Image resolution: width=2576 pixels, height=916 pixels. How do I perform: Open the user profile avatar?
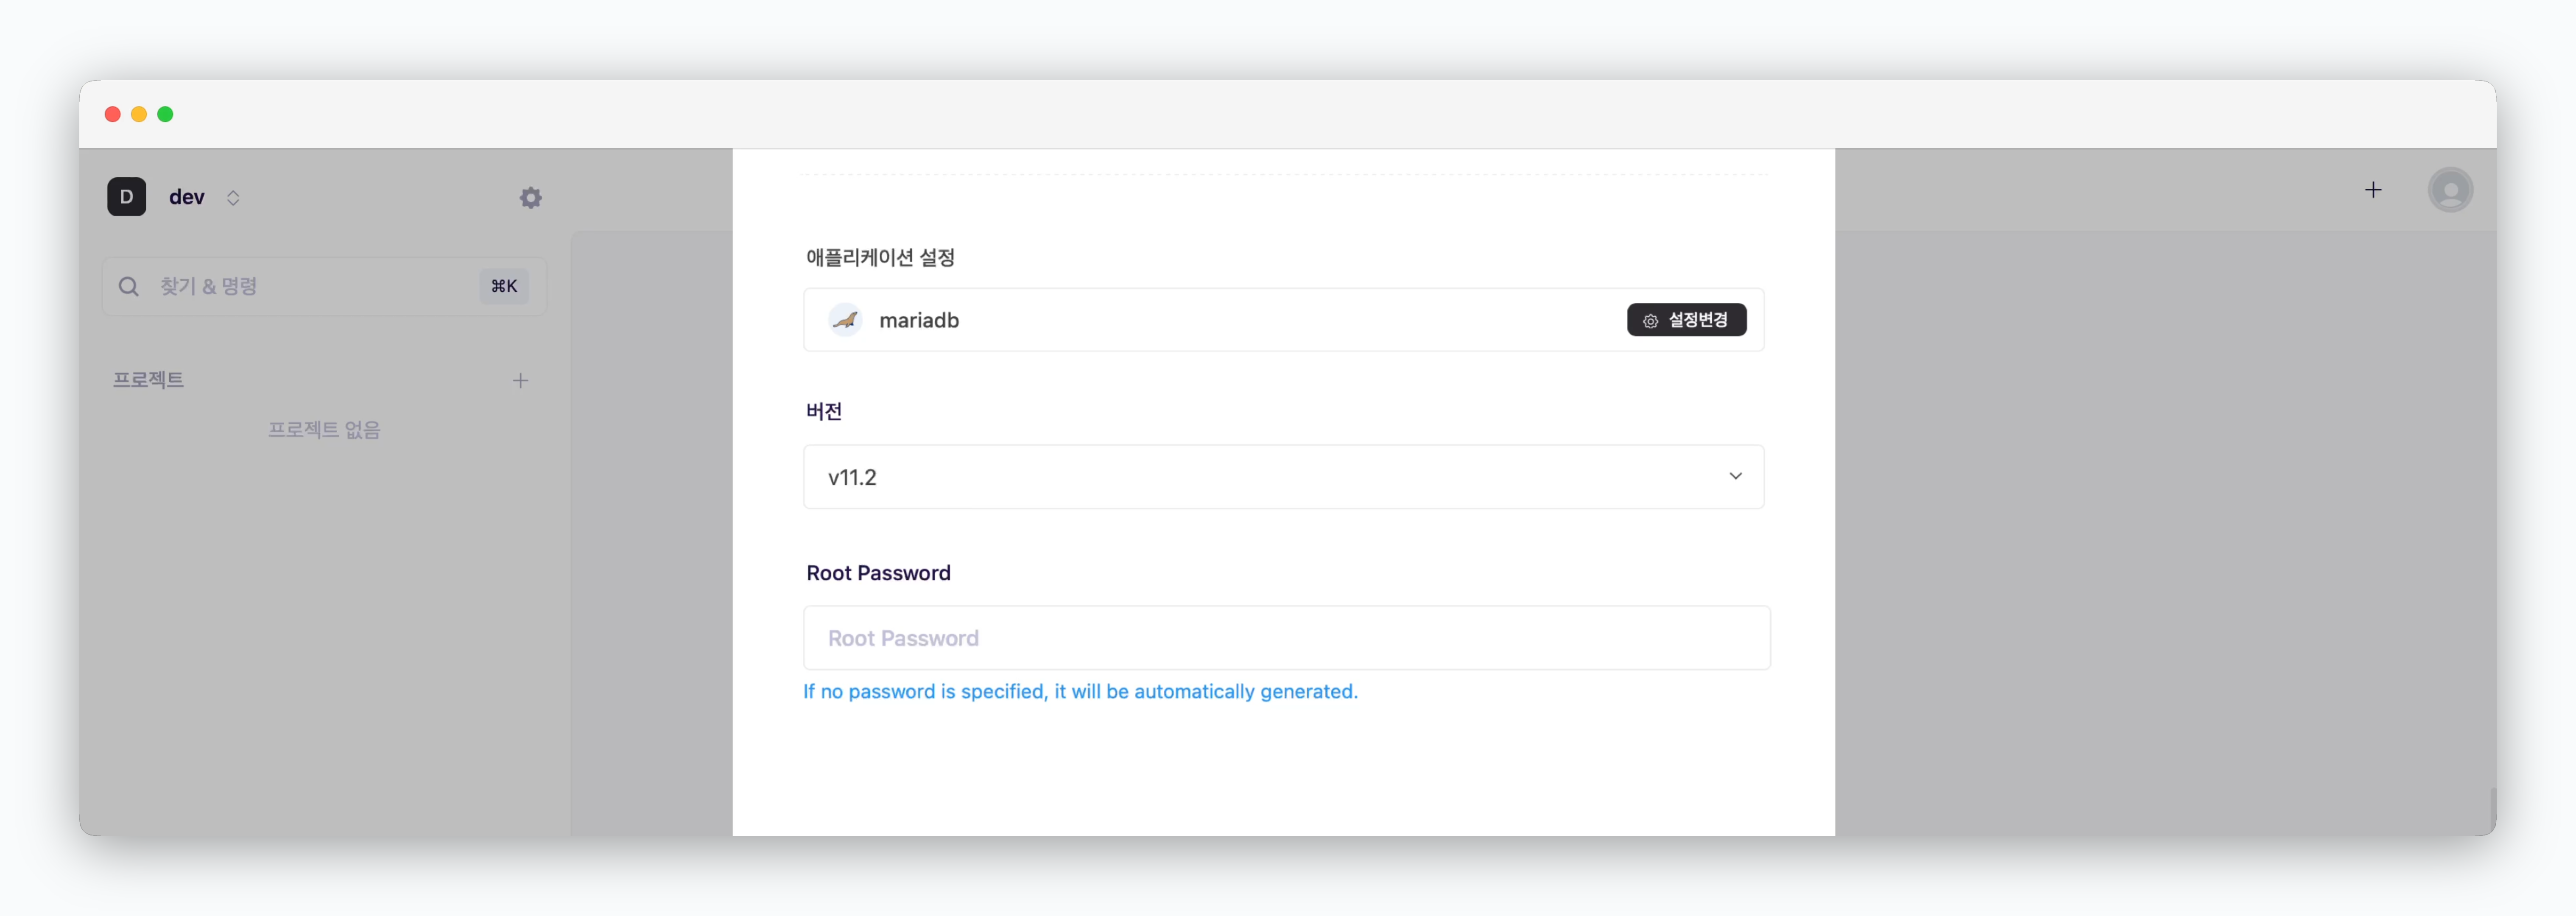coord(2449,190)
